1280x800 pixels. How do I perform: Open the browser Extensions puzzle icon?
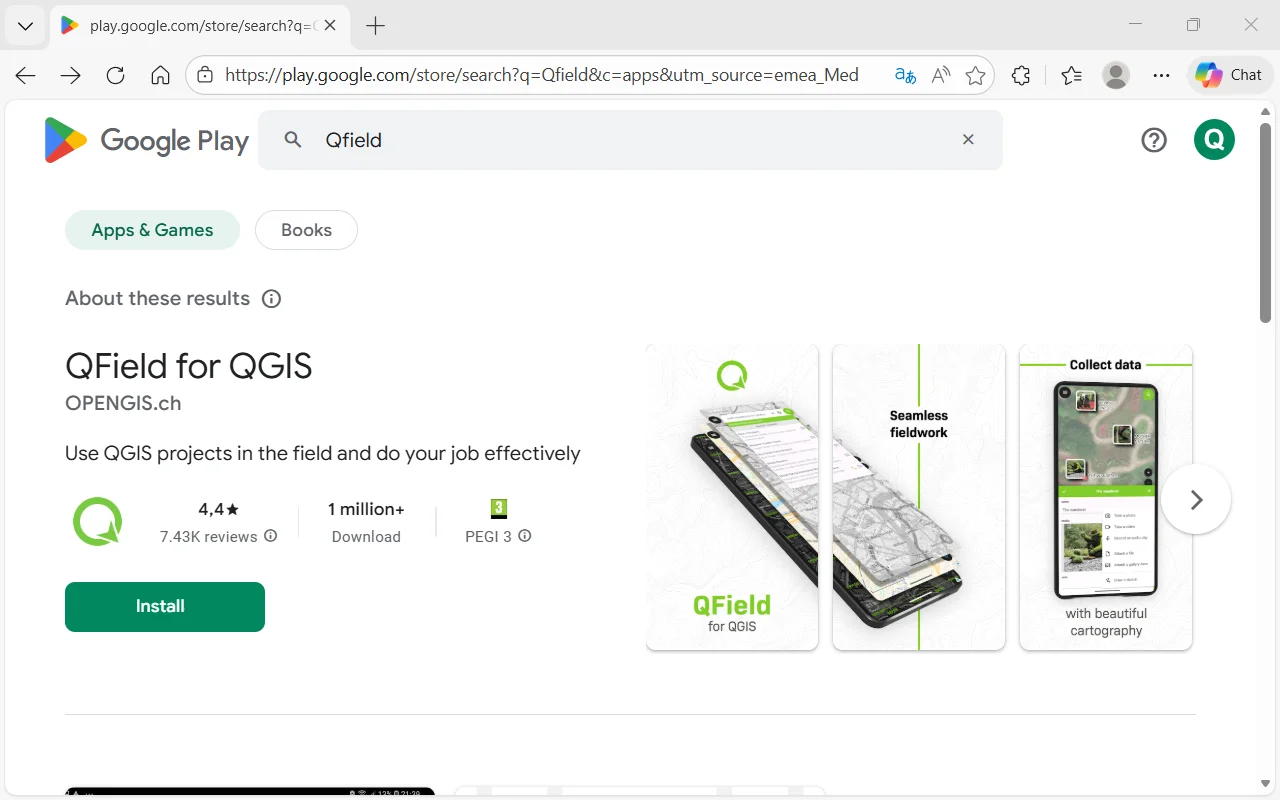[1021, 75]
